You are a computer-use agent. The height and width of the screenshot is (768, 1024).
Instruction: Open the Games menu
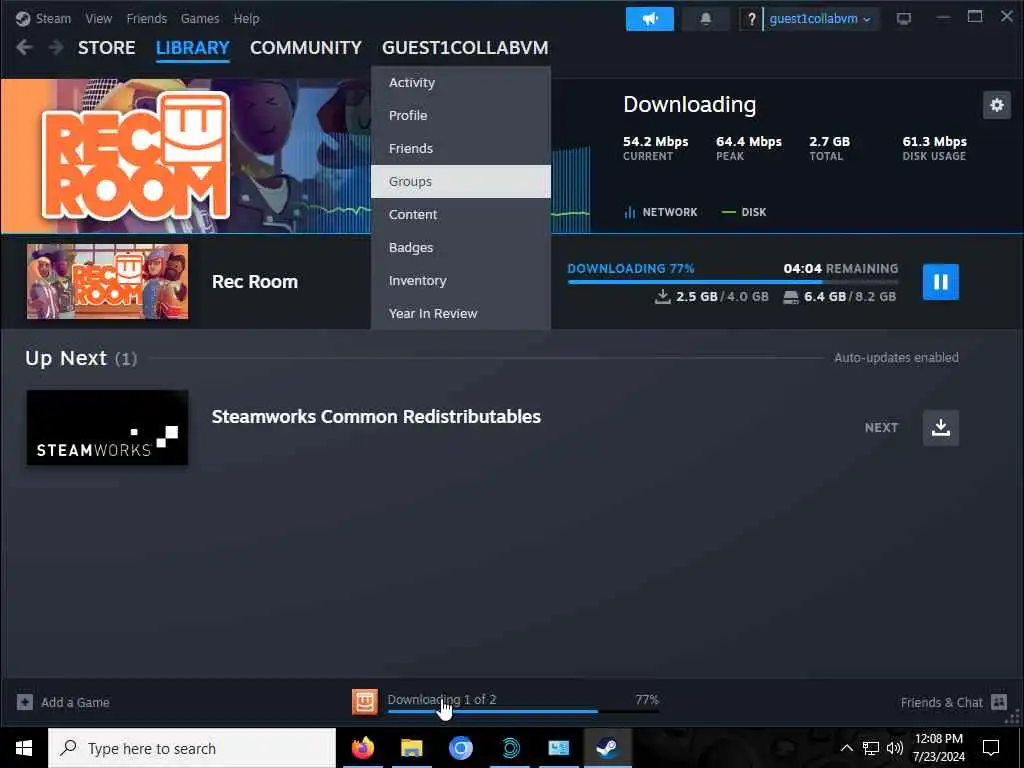coord(200,18)
